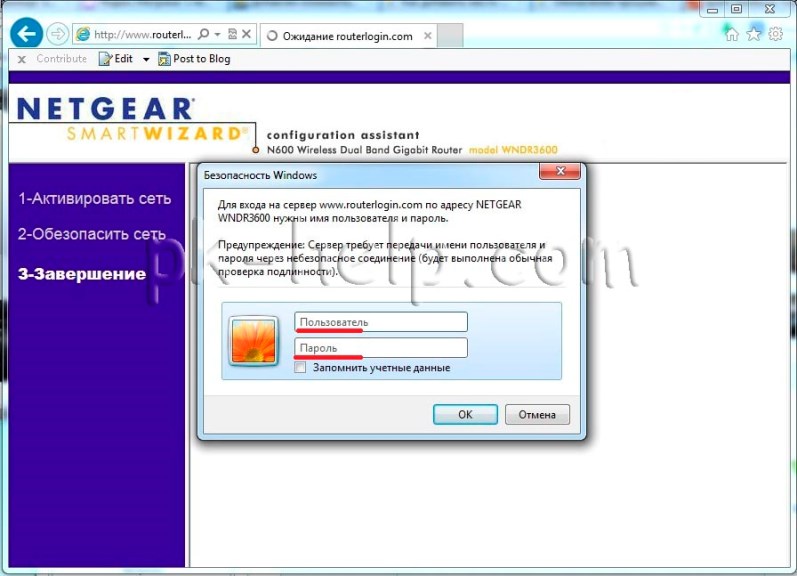
Task: Select step "3-Завершение" in sidebar
Action: (82, 274)
